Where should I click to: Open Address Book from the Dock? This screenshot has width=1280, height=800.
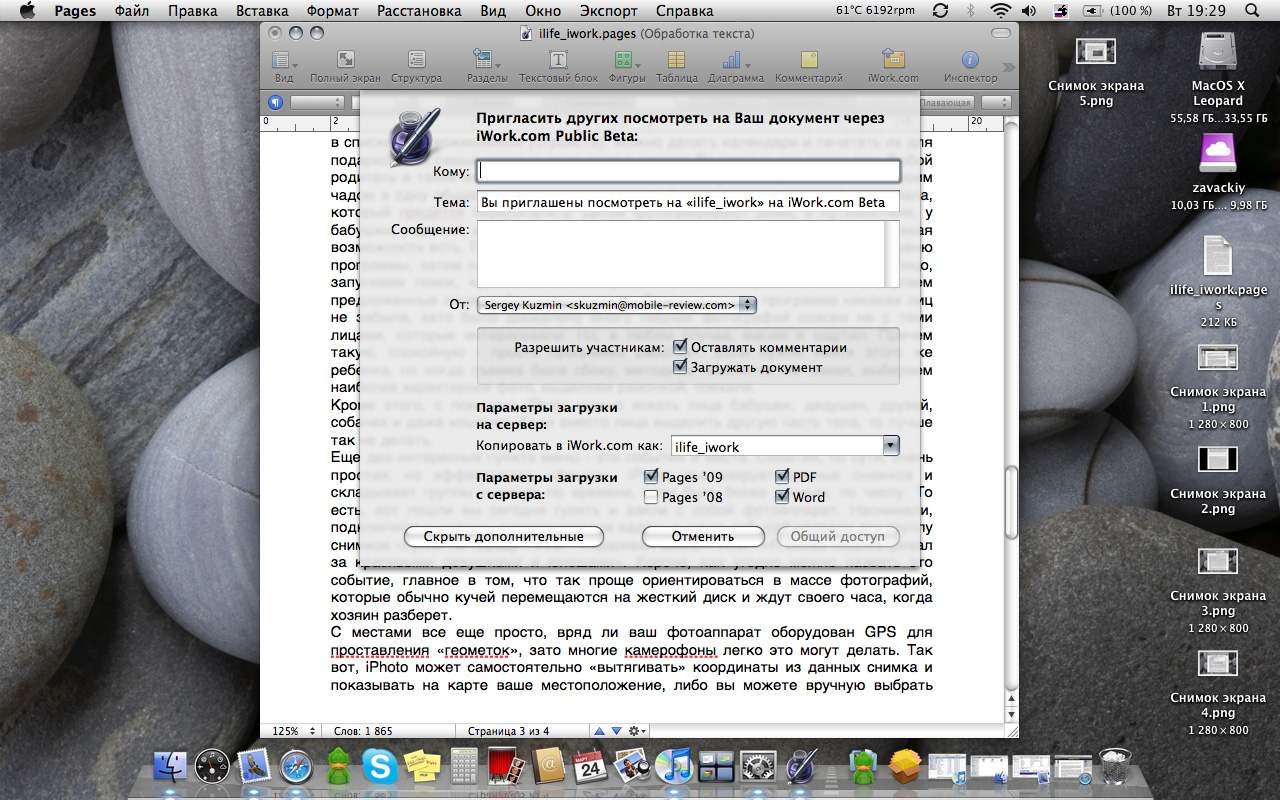tap(549, 767)
